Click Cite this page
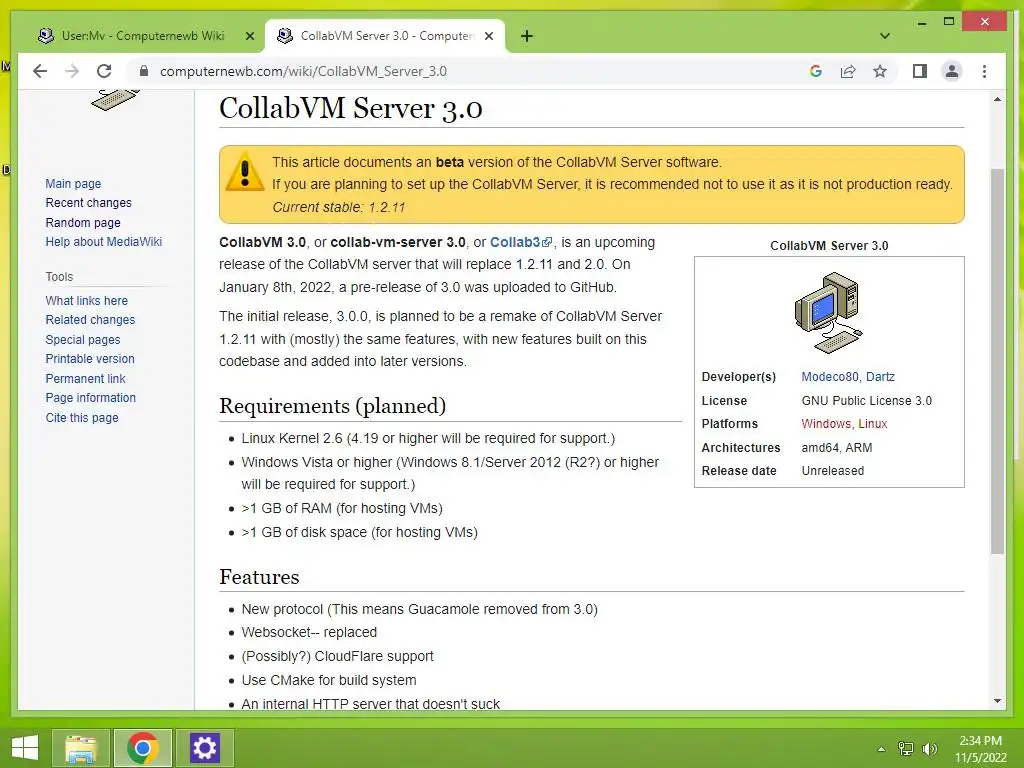Screen dimensions: 1024x768 82,417
